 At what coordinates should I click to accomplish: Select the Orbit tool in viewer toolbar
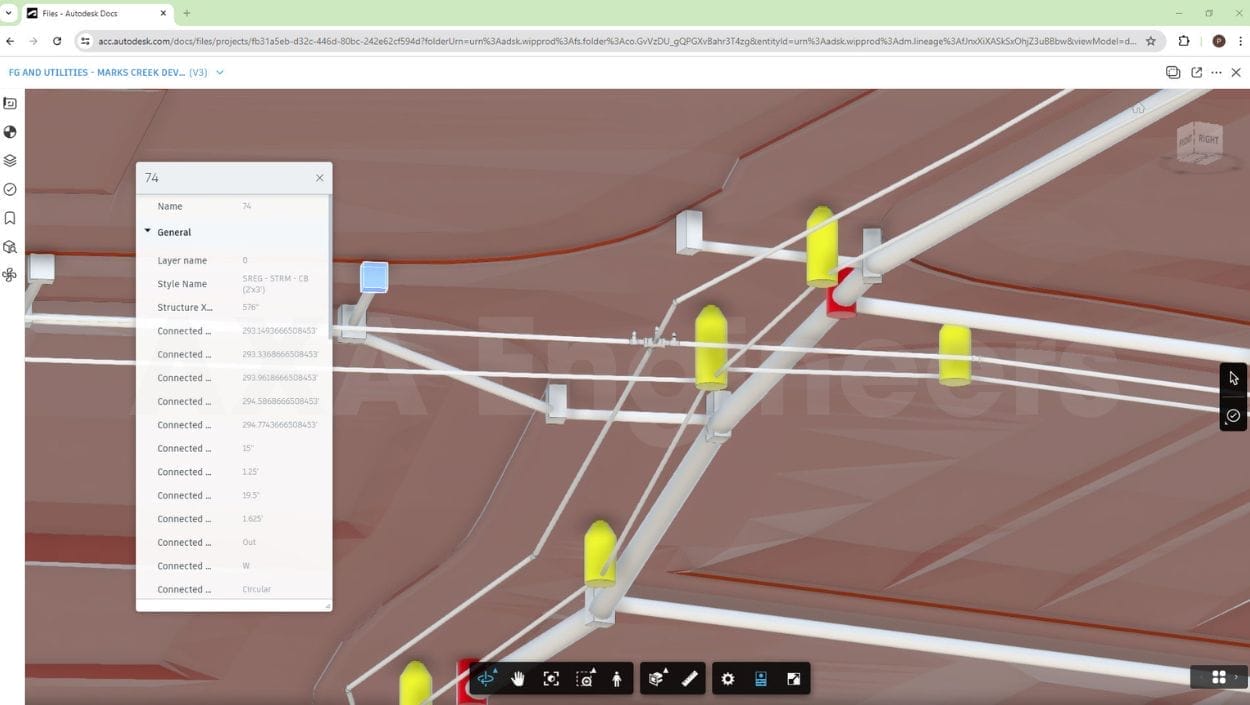[486, 679]
